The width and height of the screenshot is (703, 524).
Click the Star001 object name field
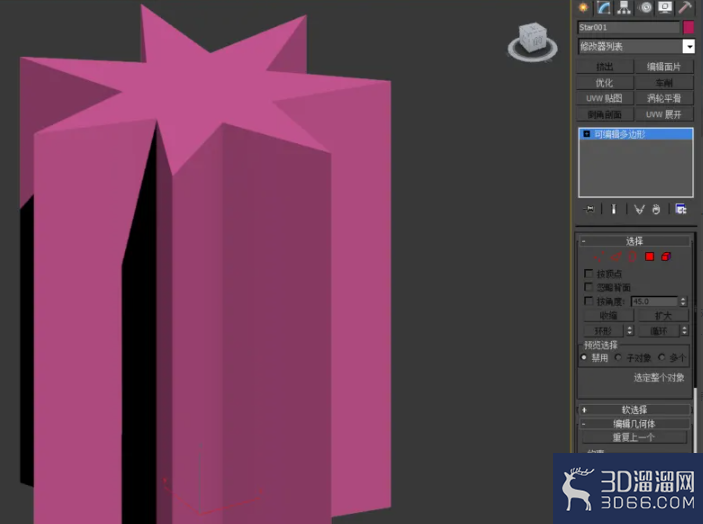click(628, 27)
